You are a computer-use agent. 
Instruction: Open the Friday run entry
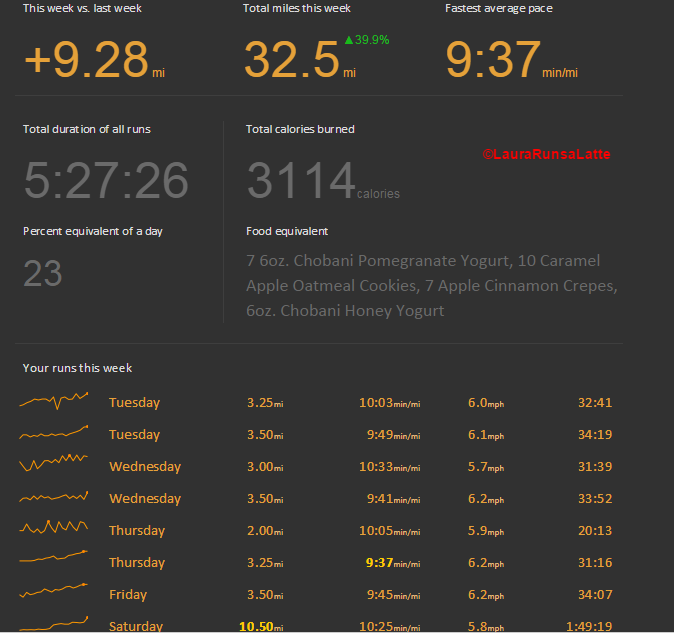click(128, 595)
